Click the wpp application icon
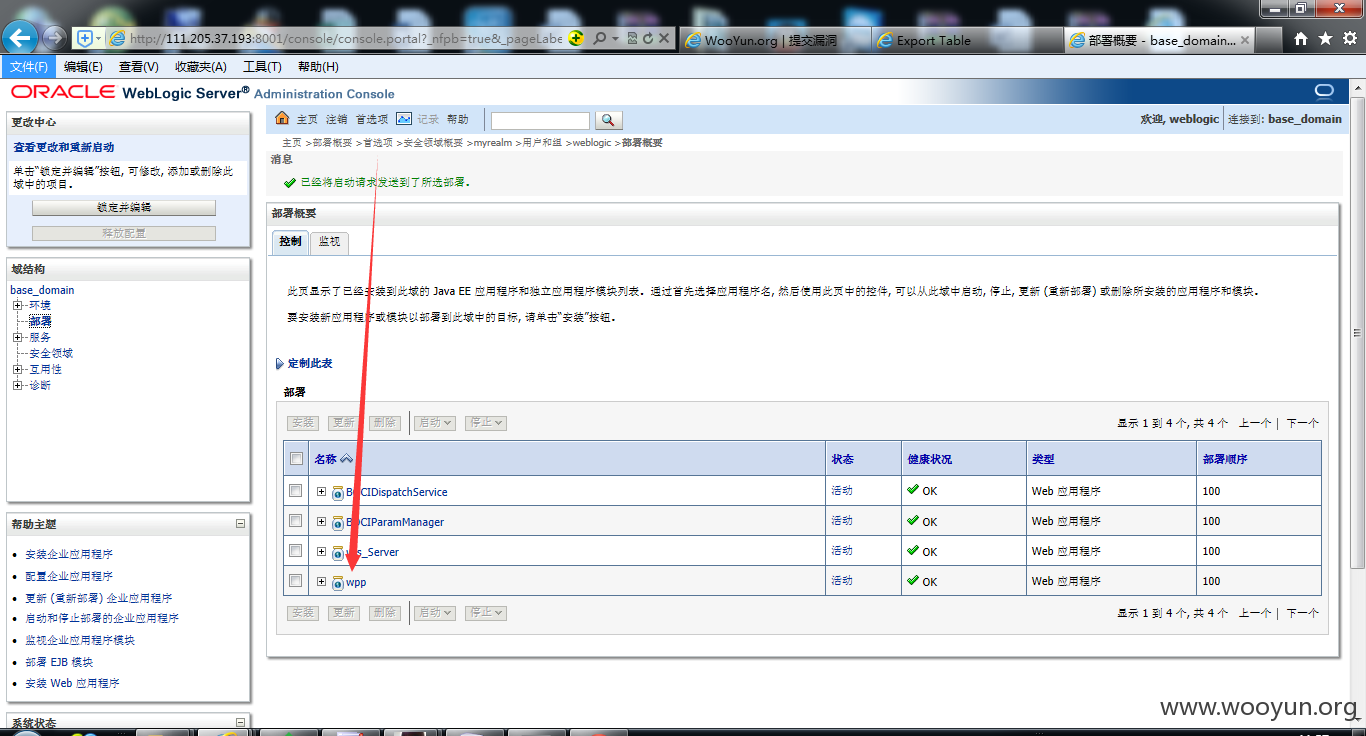This screenshot has width=1366, height=736. [x=338, y=582]
